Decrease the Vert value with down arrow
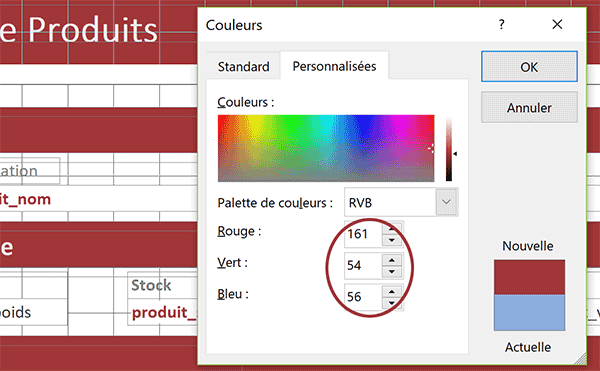600x371 pixels. coord(391,272)
